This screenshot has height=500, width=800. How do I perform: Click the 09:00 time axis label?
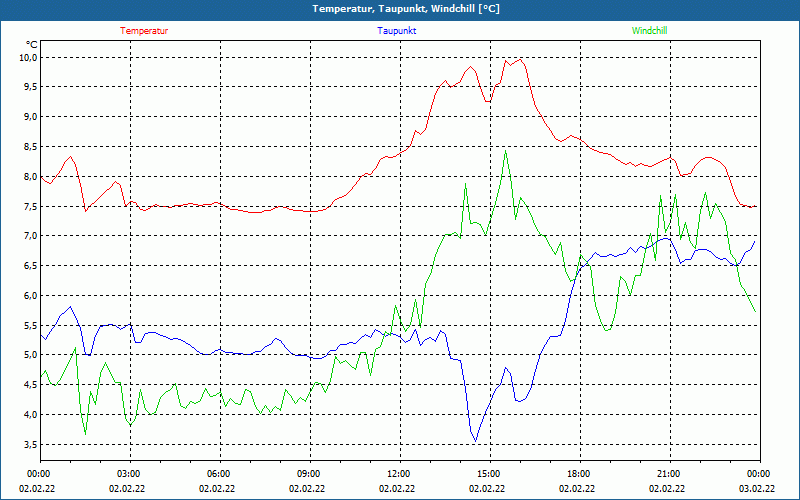[310, 474]
